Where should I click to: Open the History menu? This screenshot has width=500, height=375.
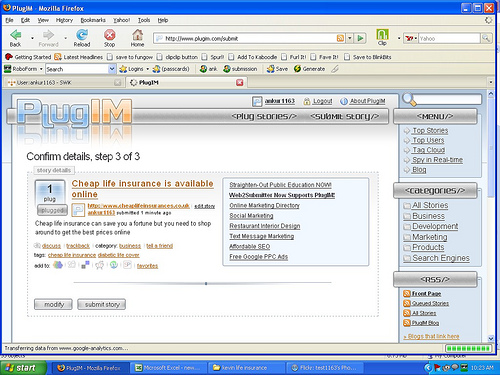click(64, 20)
